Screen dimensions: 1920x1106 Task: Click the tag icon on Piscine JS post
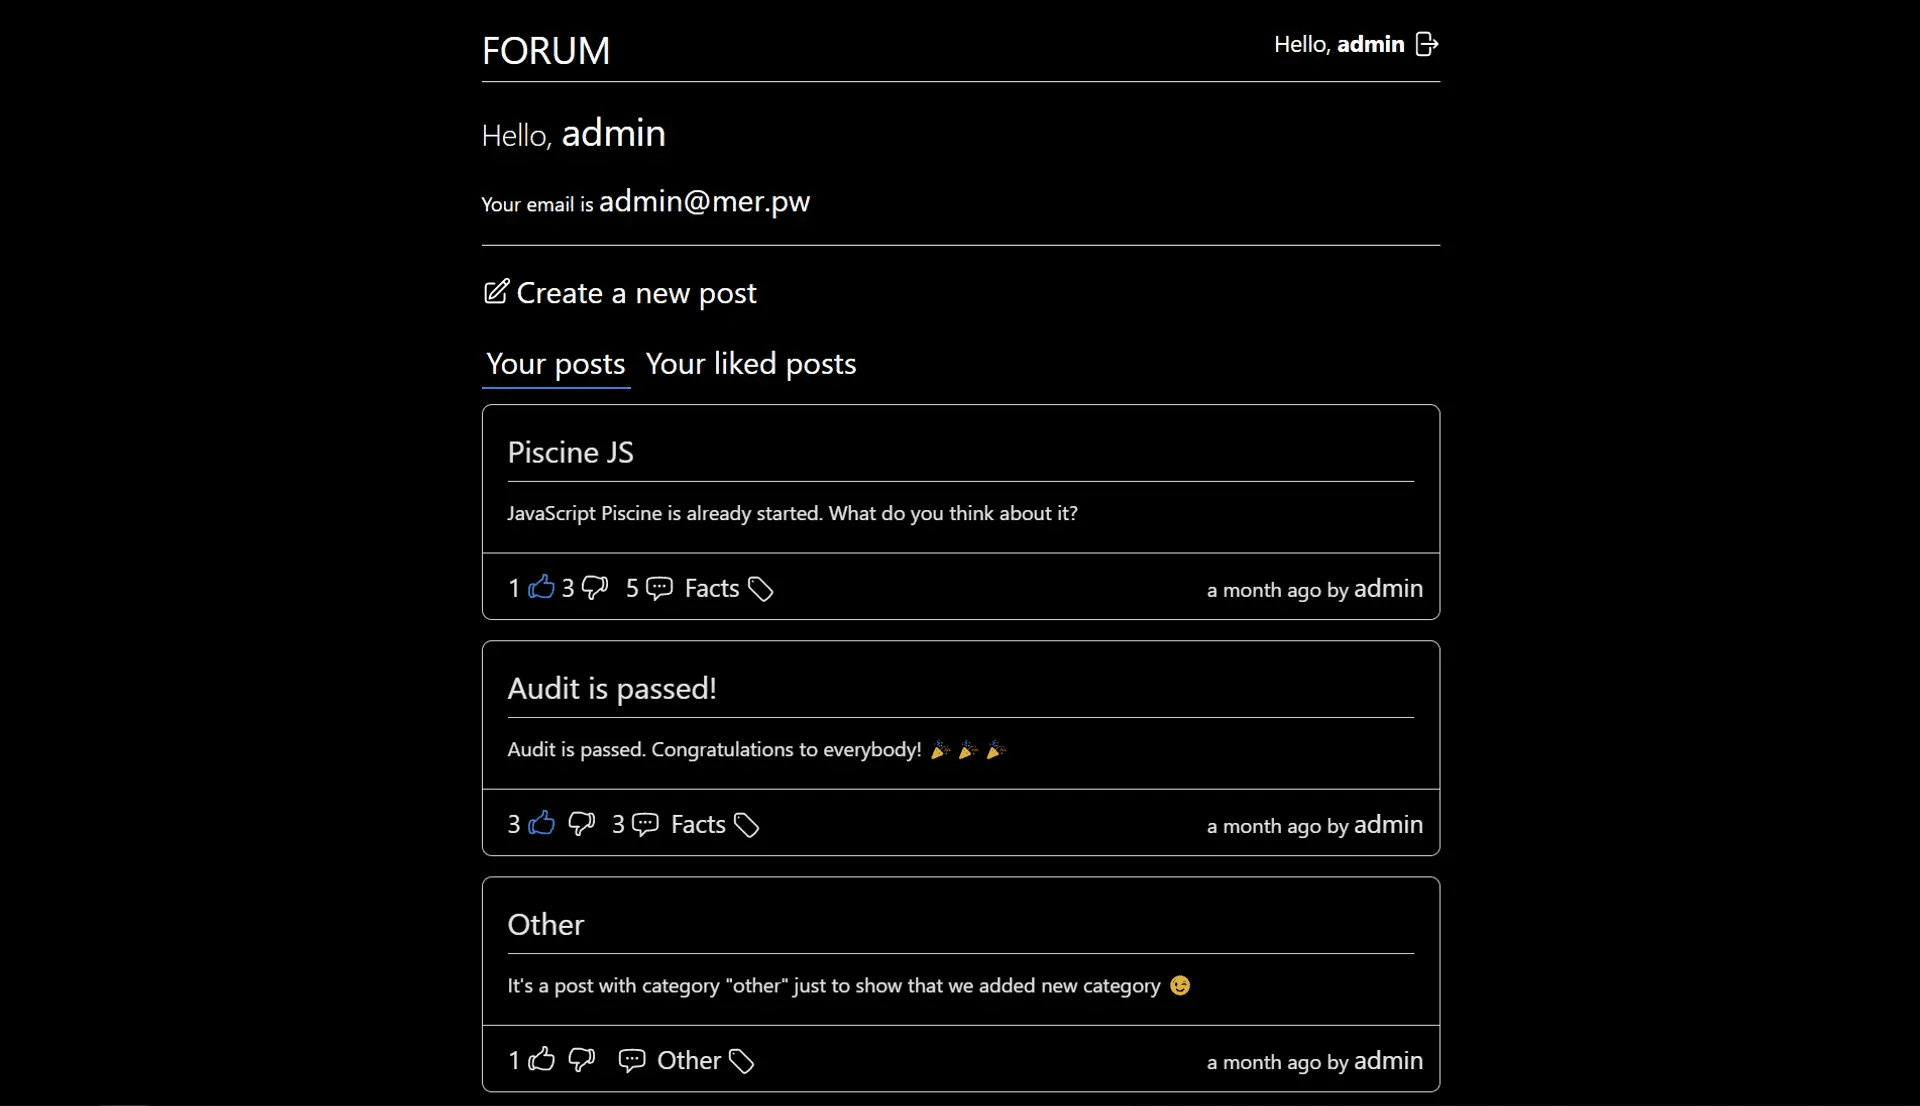click(760, 589)
